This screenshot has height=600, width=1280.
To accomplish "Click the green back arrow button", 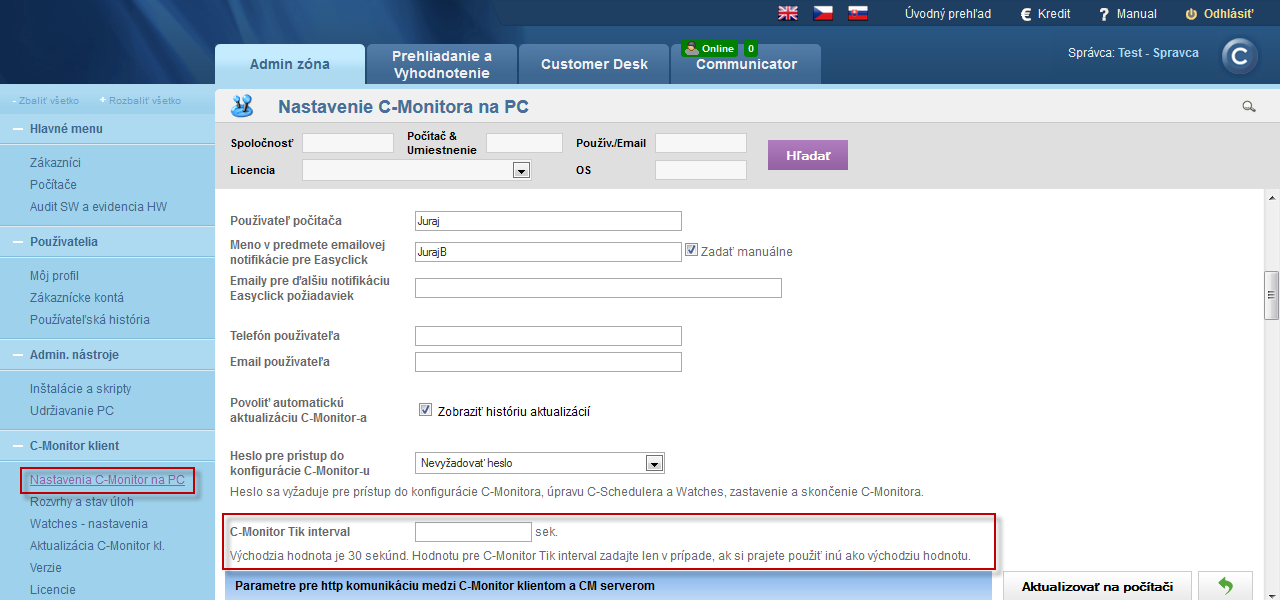I will point(1225,587).
